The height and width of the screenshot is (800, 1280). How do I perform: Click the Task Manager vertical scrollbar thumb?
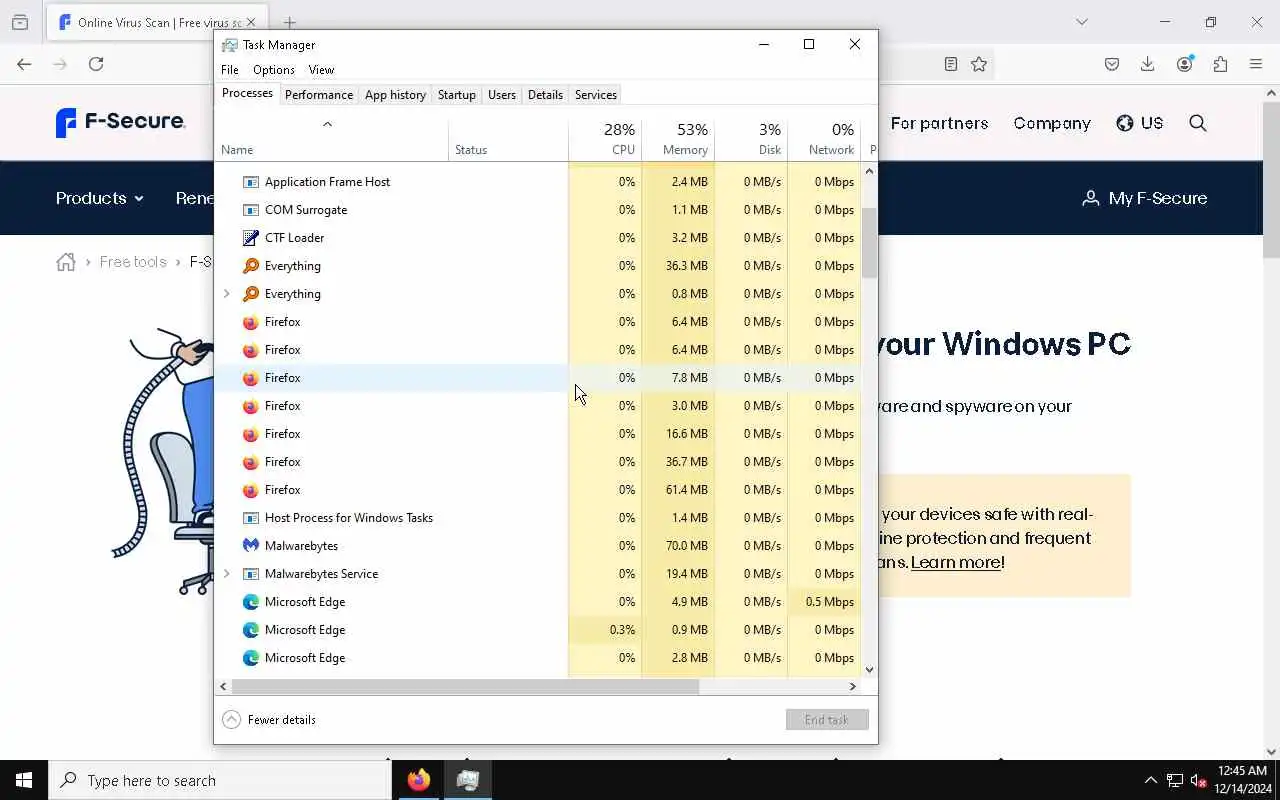click(869, 242)
